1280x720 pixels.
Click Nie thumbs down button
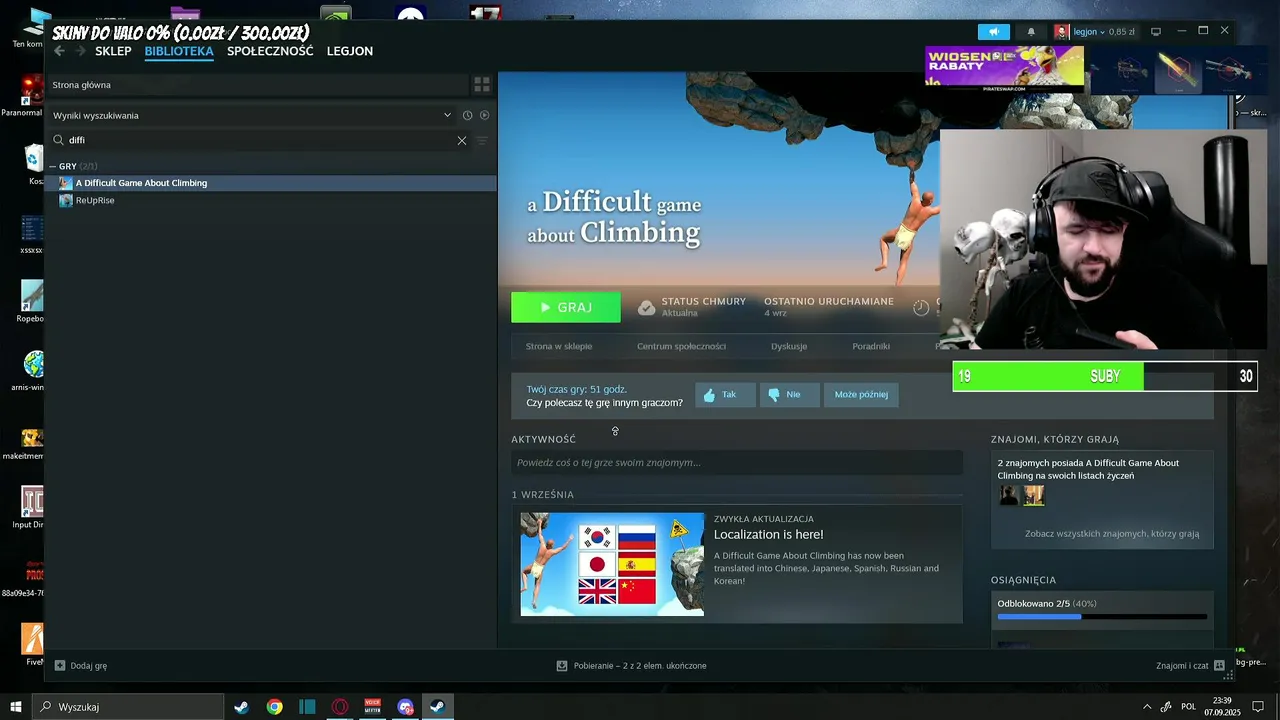point(789,395)
